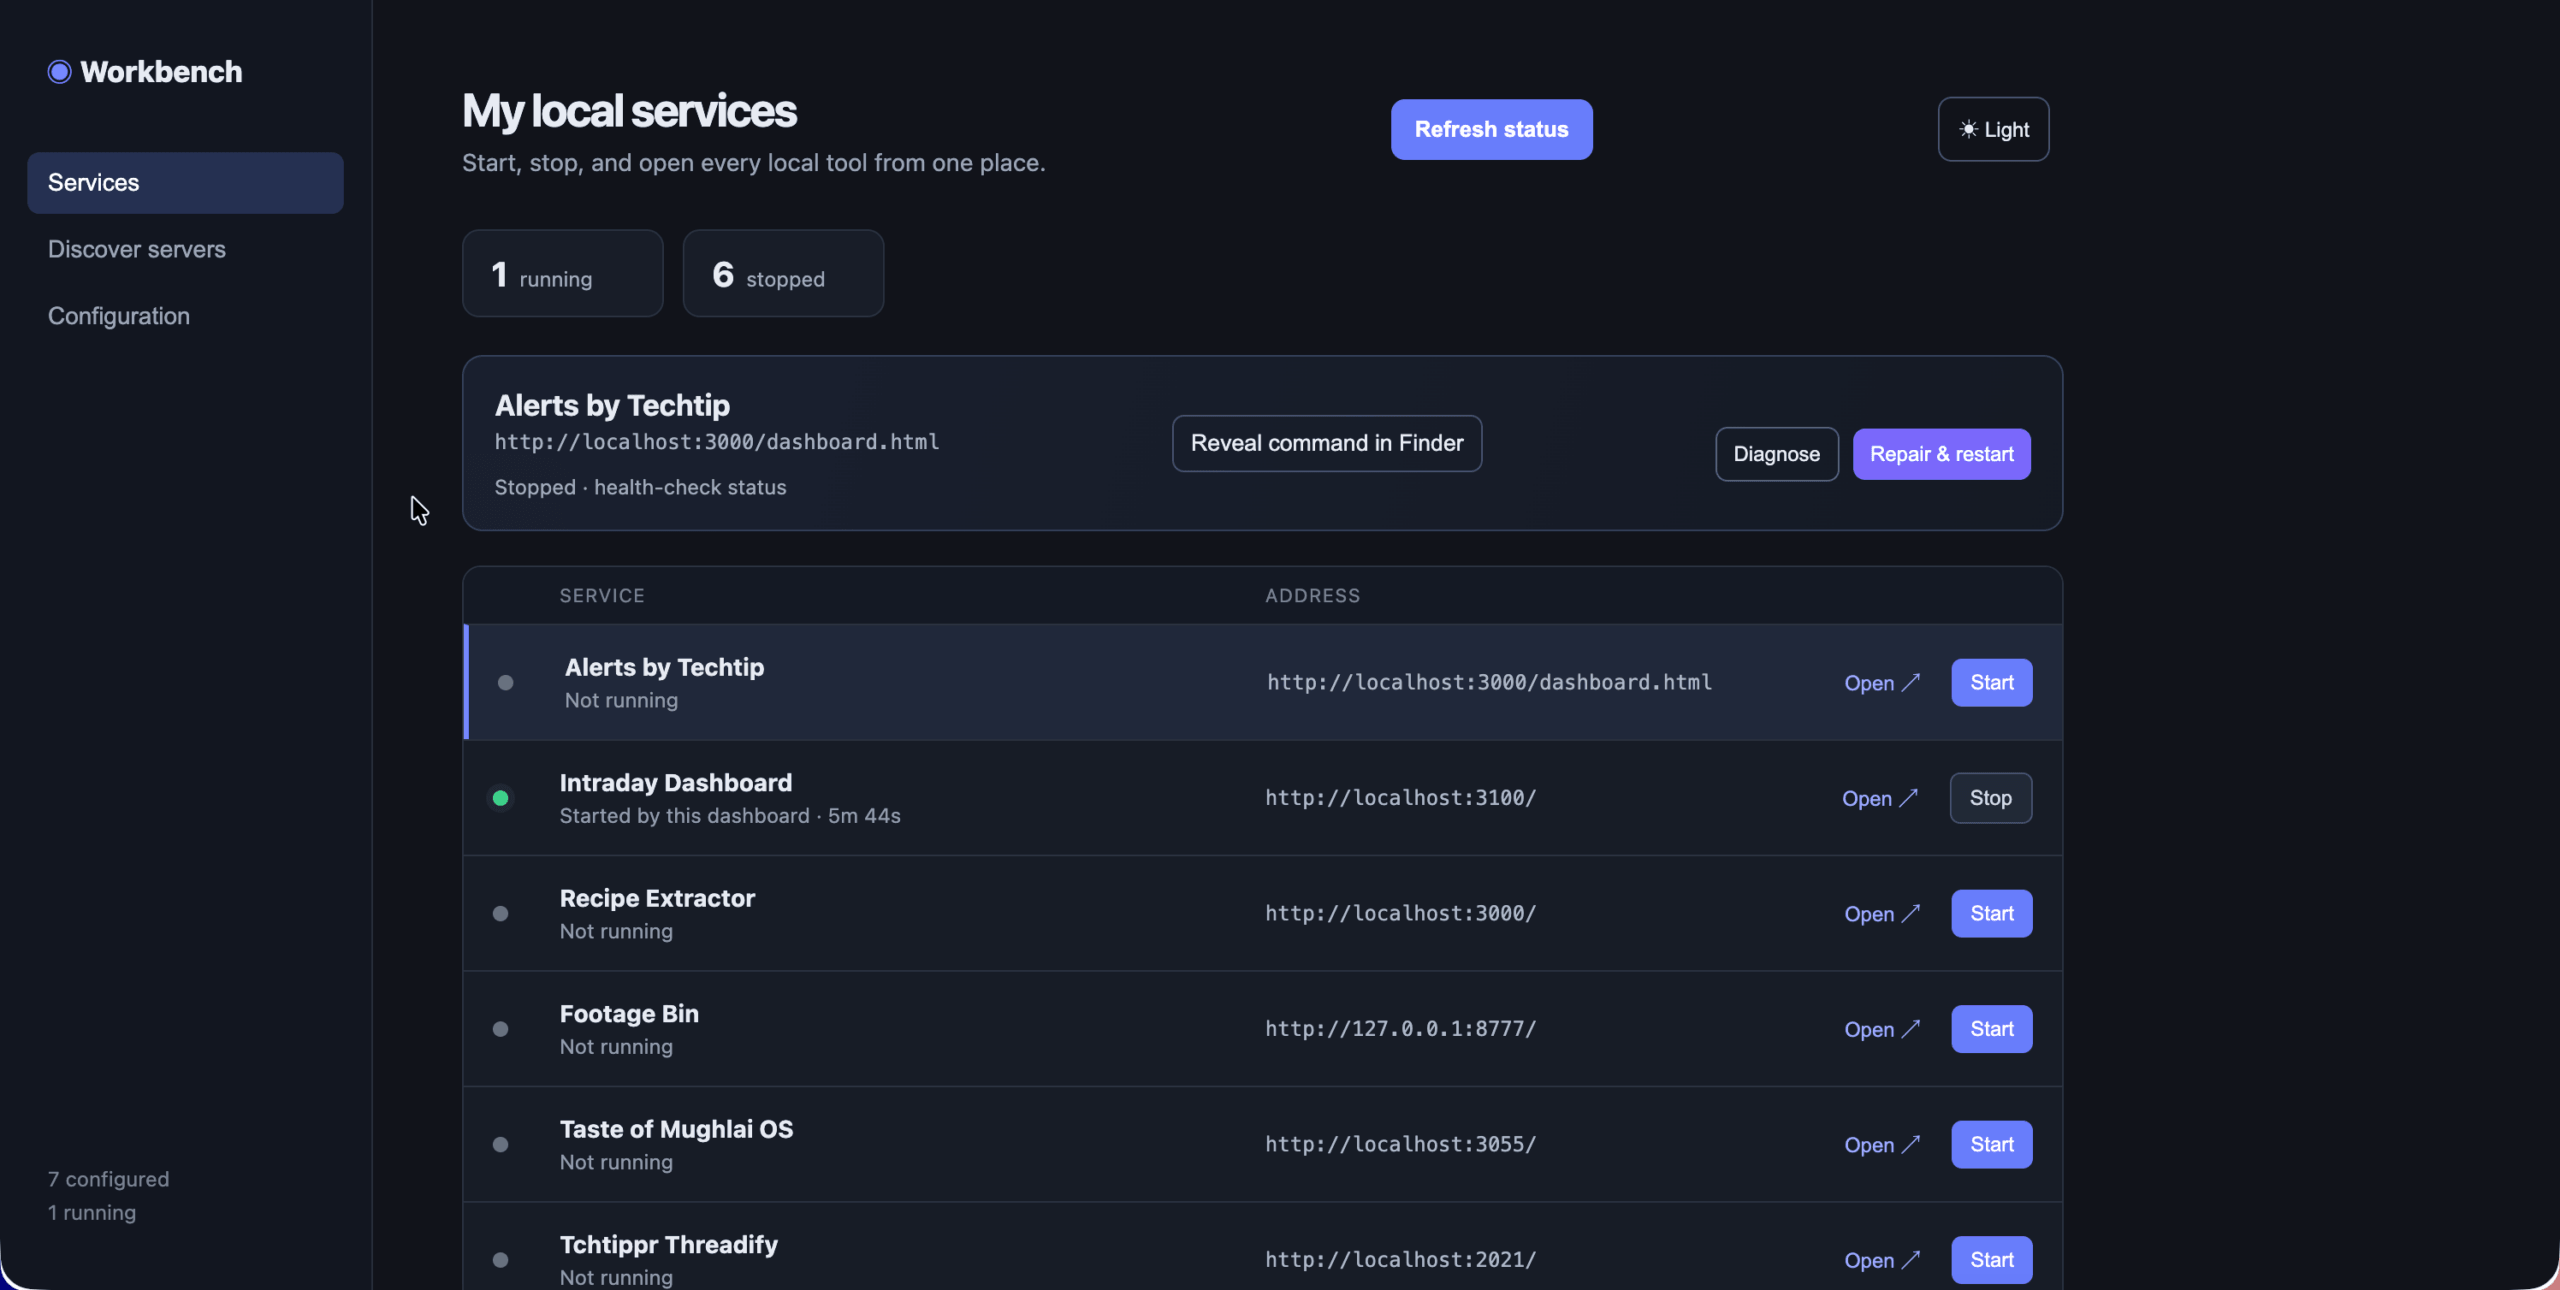Start the Recipe Extractor service
2560x1290 pixels.
coord(1991,914)
